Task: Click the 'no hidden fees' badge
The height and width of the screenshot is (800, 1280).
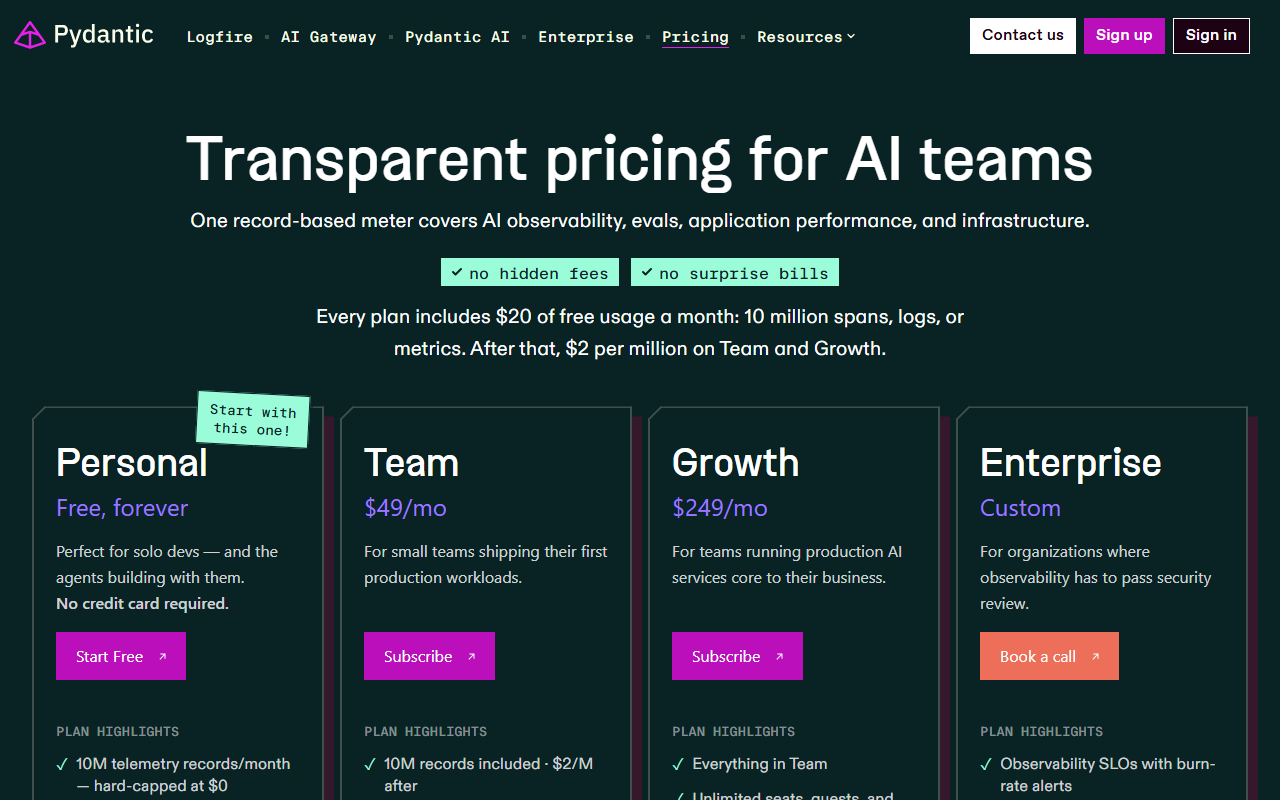Action: pyautogui.click(x=530, y=273)
